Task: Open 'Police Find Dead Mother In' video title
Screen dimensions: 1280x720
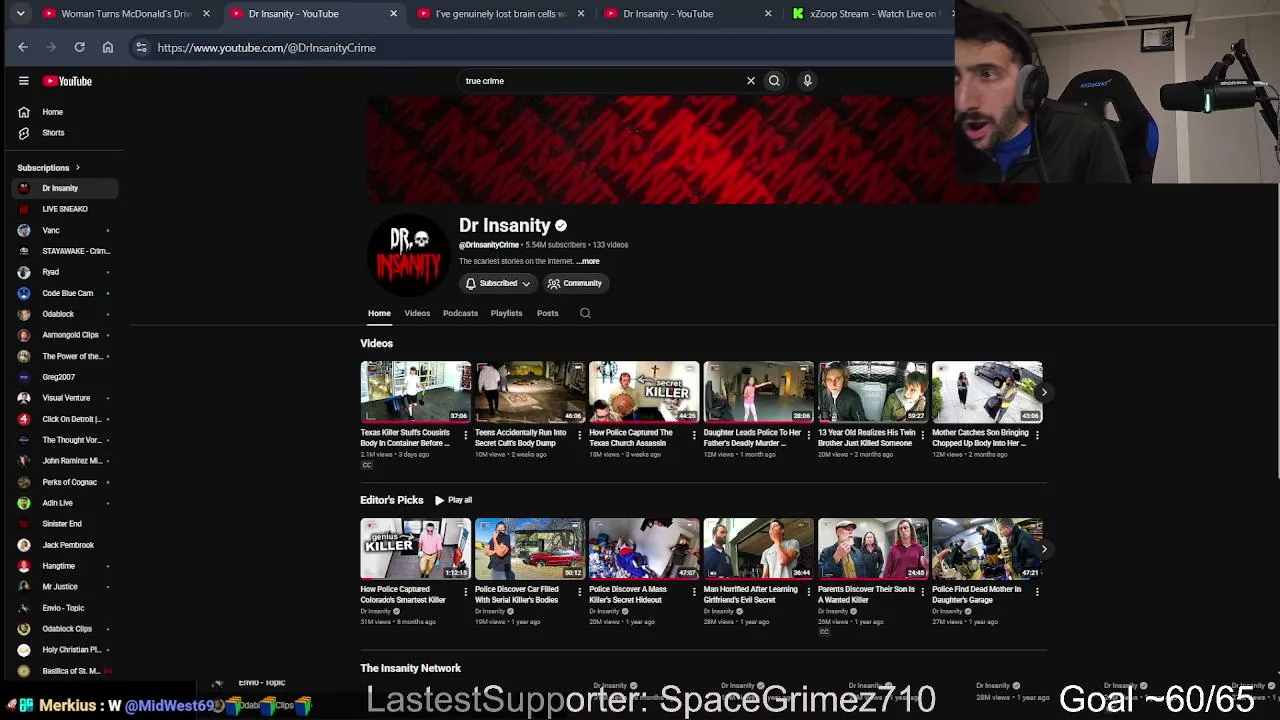Action: 977,594
